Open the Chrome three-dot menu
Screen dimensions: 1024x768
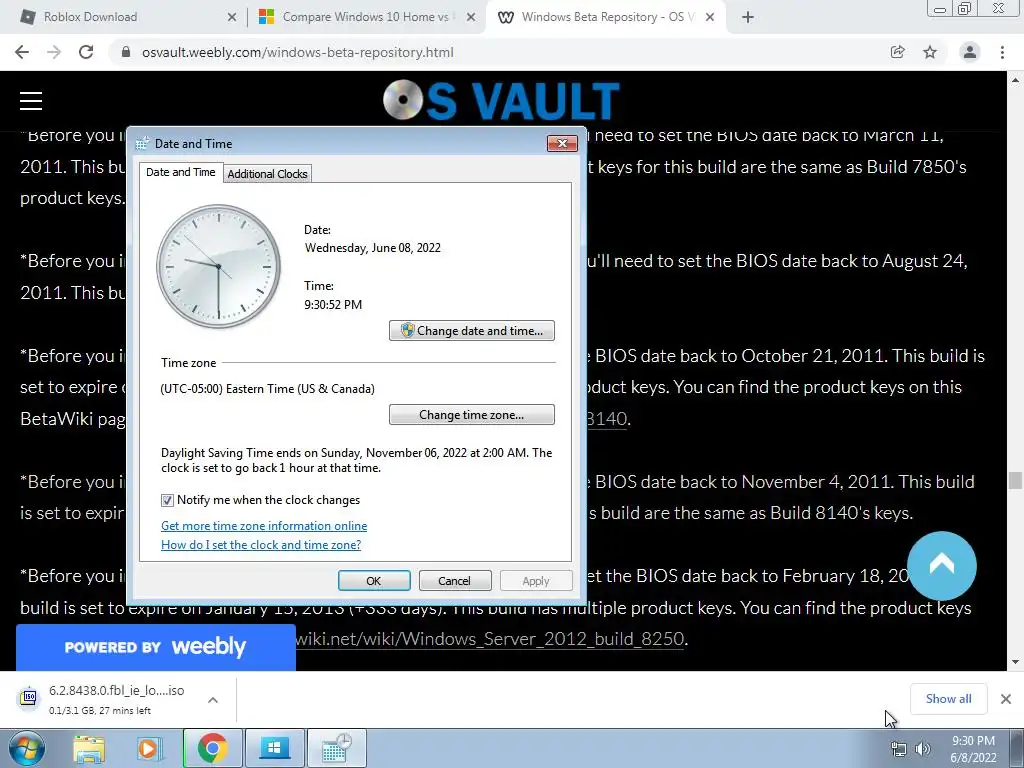1002,52
